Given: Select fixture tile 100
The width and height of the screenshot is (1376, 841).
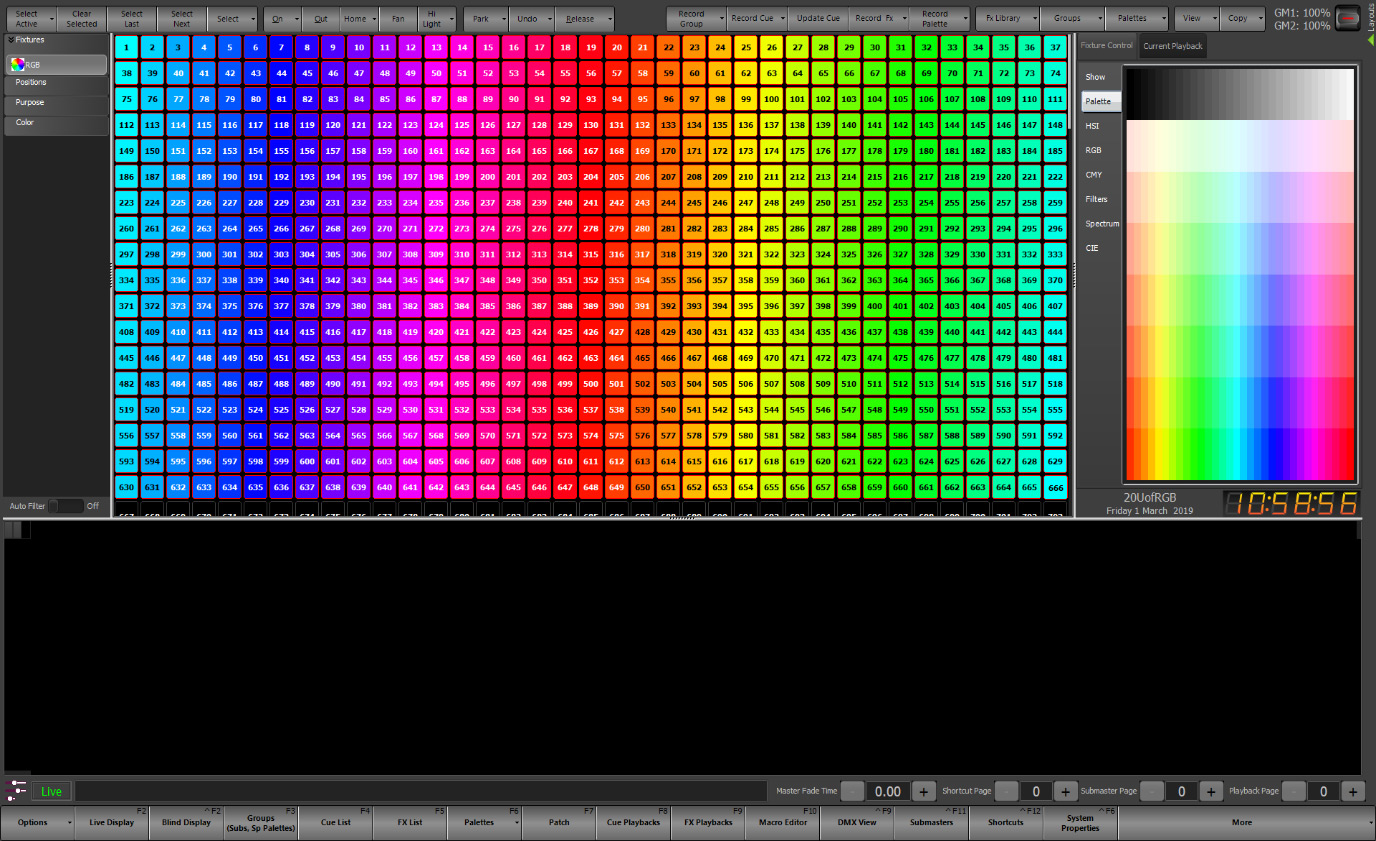Looking at the screenshot, I should click(771, 99).
